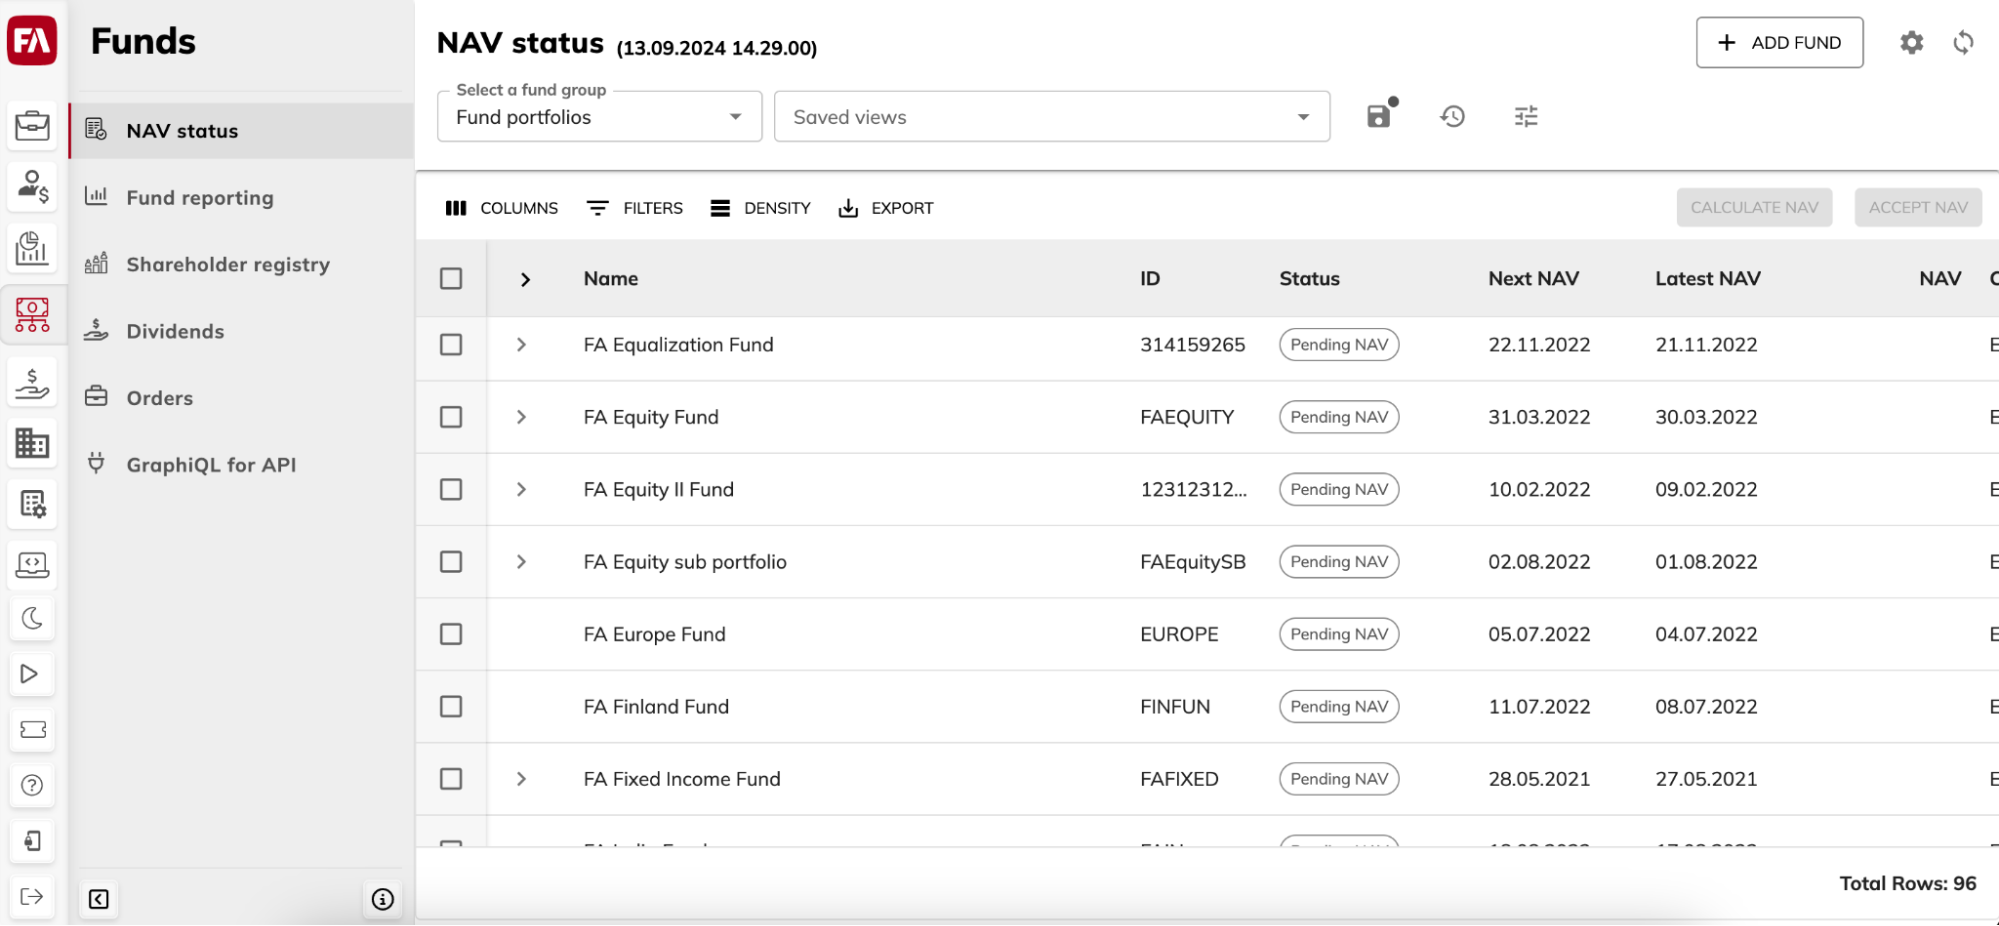Sort by the Name column header
The height and width of the screenshot is (926, 1999).
611,279
